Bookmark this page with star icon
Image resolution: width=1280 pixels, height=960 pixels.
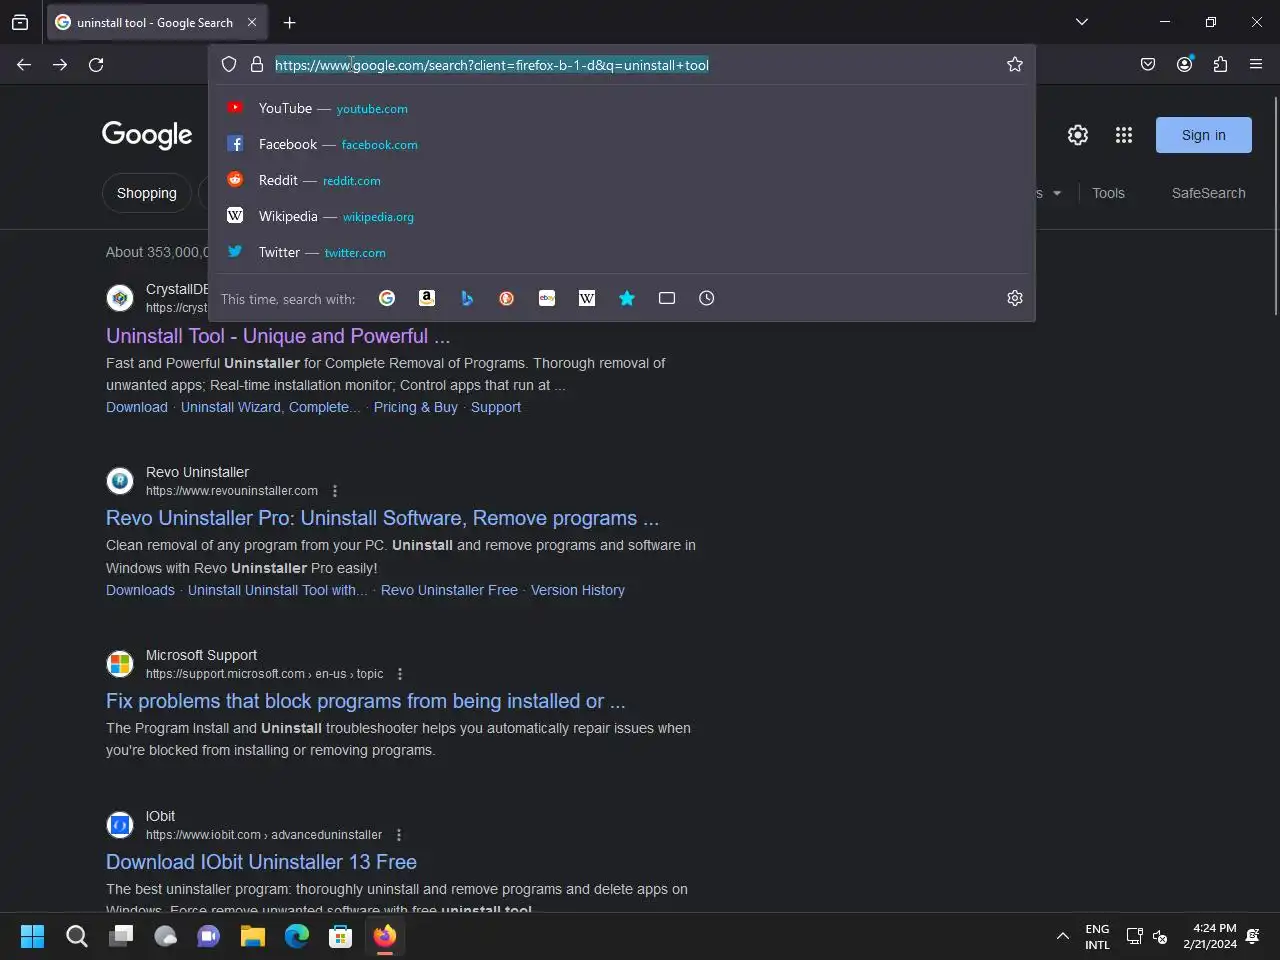tap(1015, 65)
